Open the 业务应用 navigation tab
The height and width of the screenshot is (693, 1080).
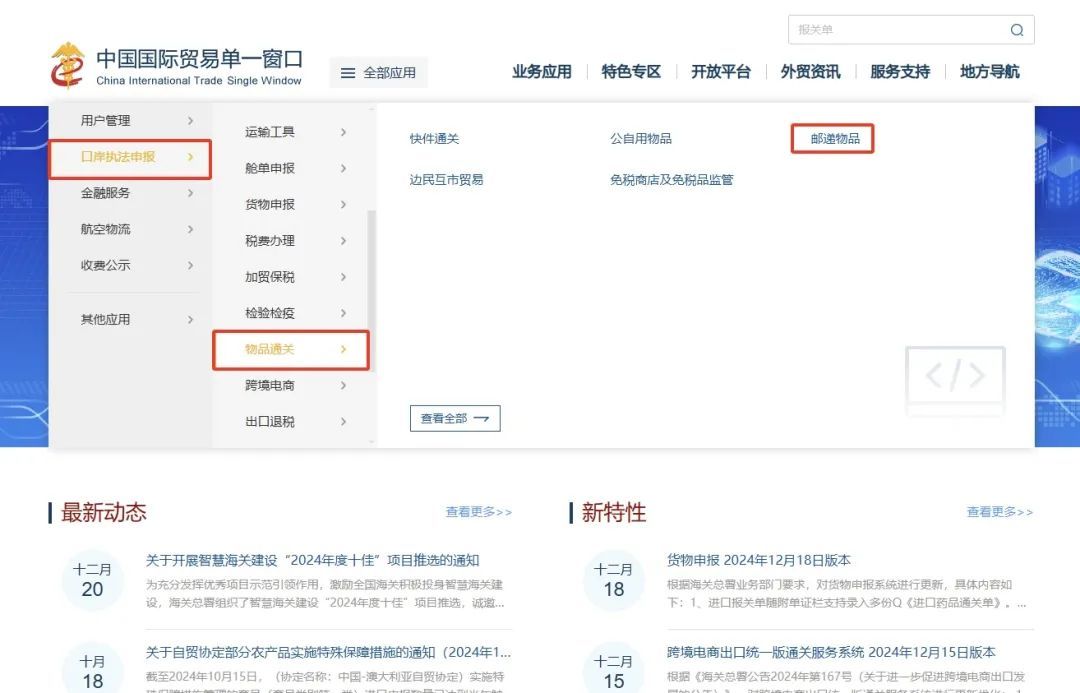[541, 72]
